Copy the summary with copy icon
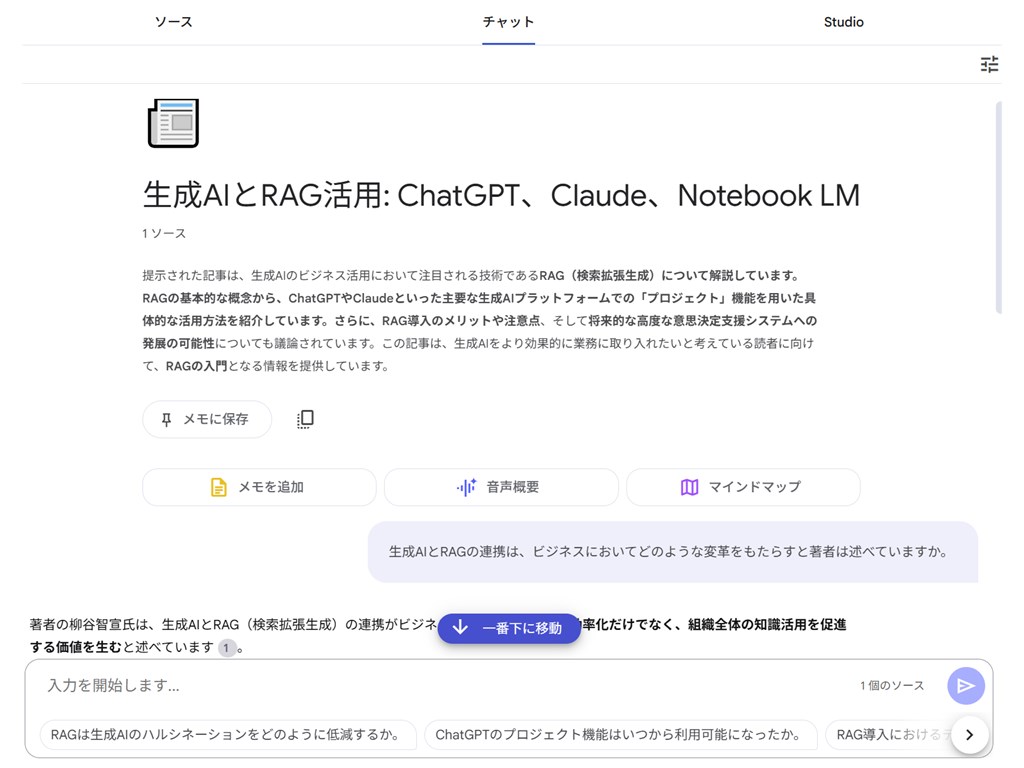 point(305,419)
